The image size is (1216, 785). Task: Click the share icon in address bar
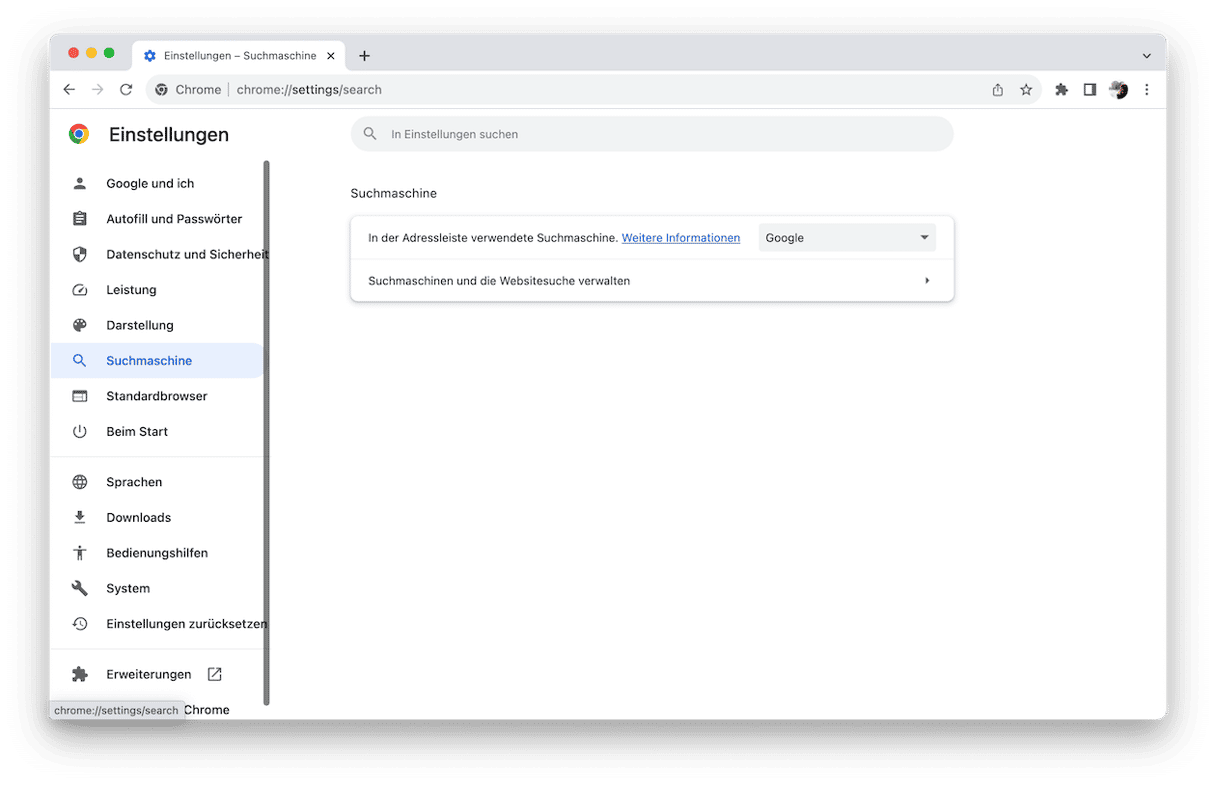998,90
